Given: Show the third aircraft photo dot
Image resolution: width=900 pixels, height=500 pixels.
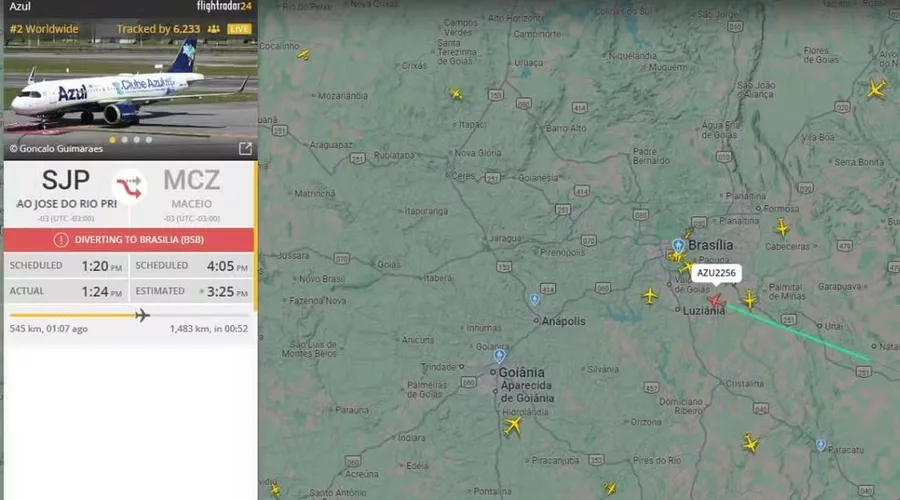Looking at the screenshot, I should (x=137, y=139).
